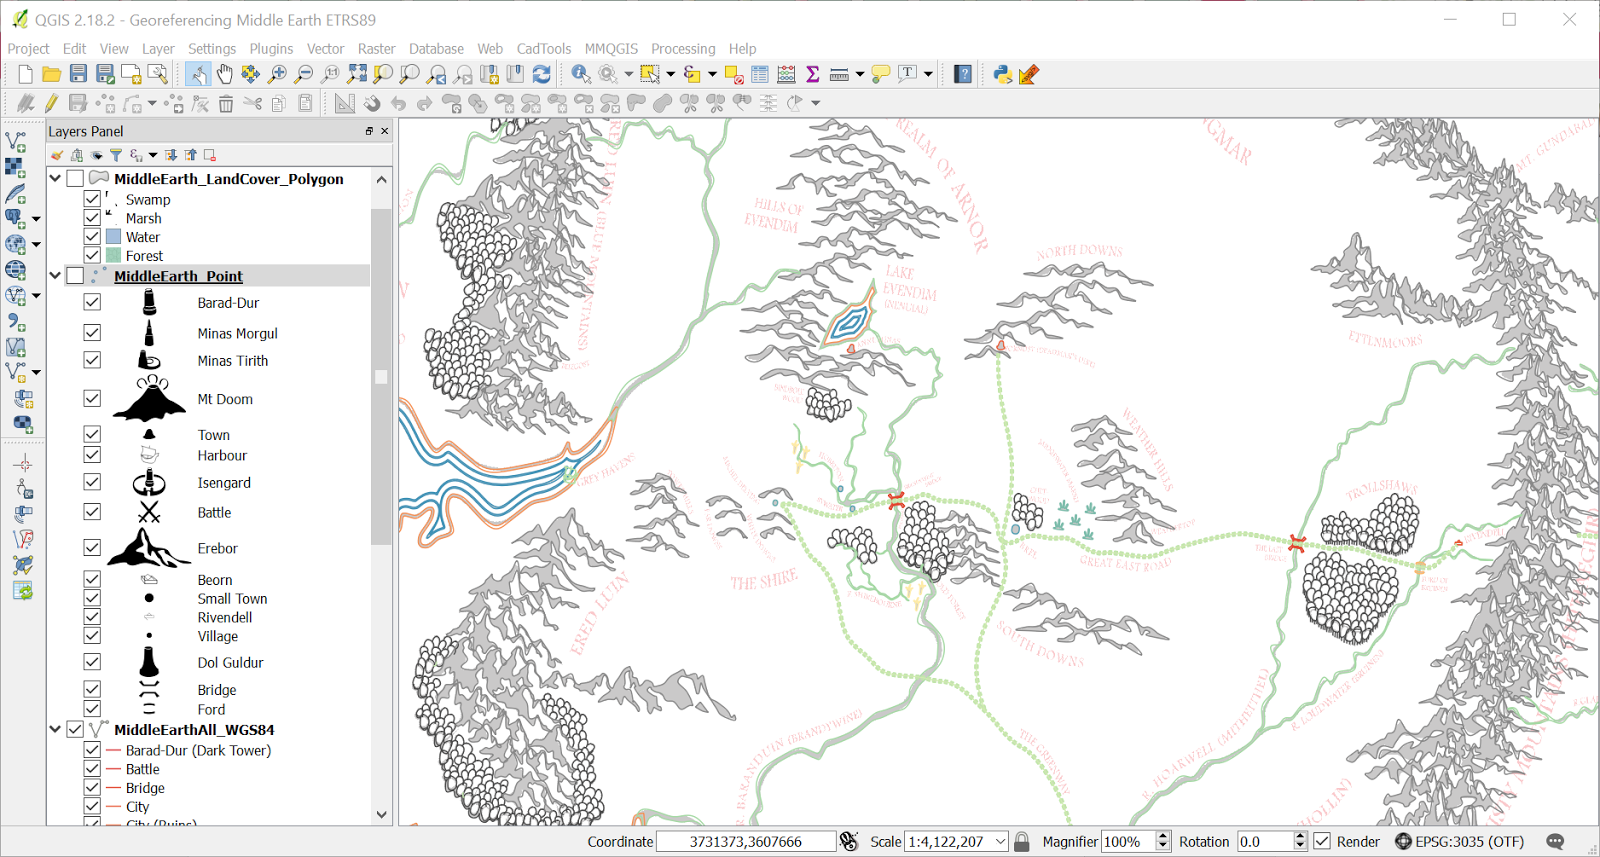Viewport: 1600px width, 857px height.
Task: Open the Scale dropdown list
Action: click(x=1000, y=842)
